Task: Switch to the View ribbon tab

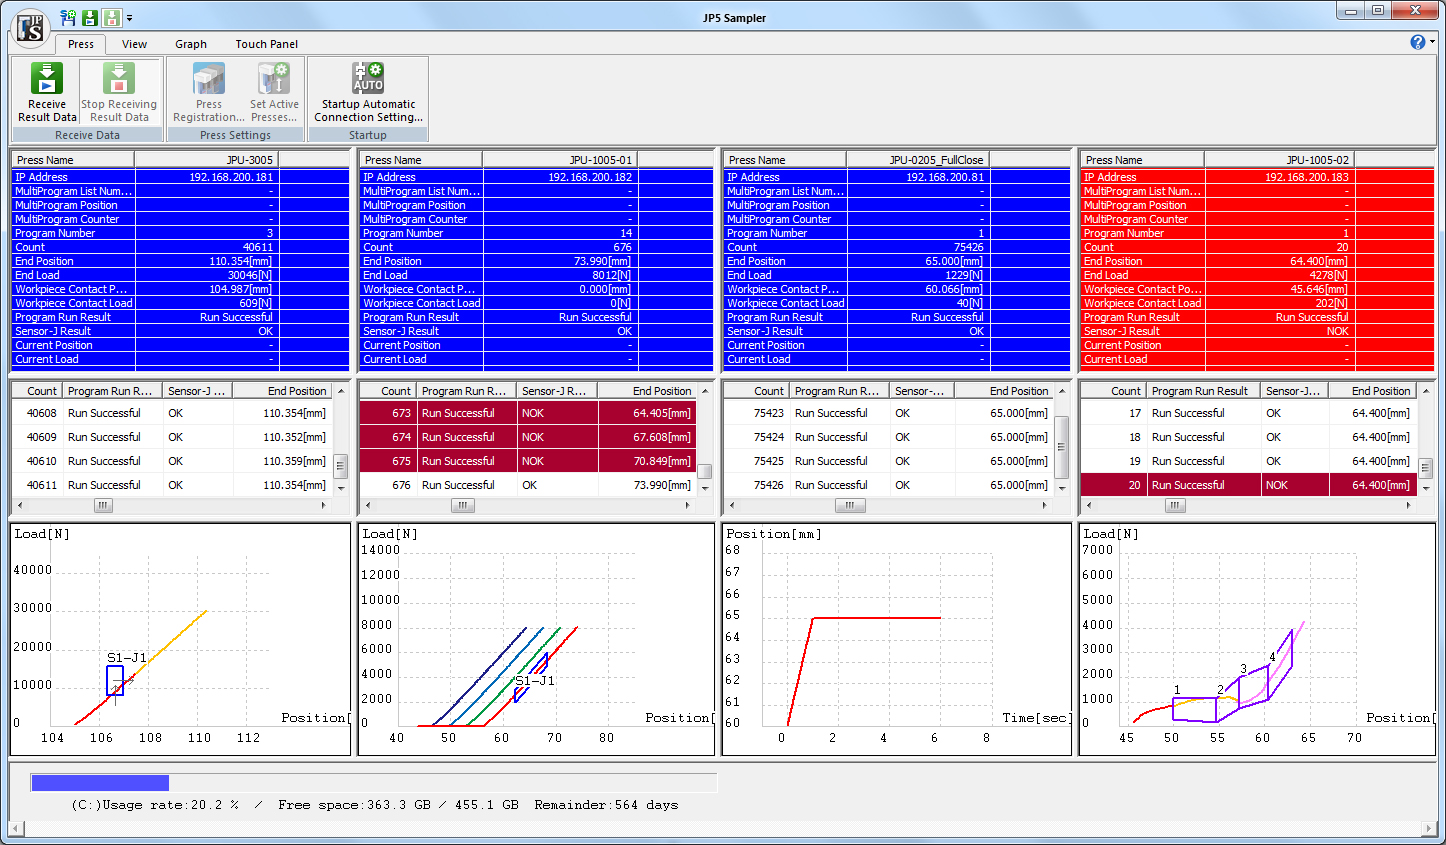Action: click(x=134, y=44)
